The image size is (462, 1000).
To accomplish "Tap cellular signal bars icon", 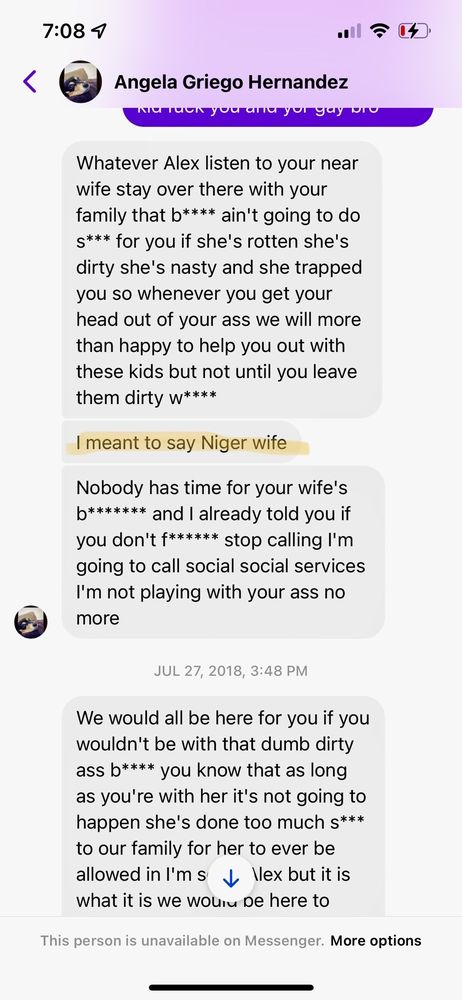I will pyautogui.click(x=349, y=31).
